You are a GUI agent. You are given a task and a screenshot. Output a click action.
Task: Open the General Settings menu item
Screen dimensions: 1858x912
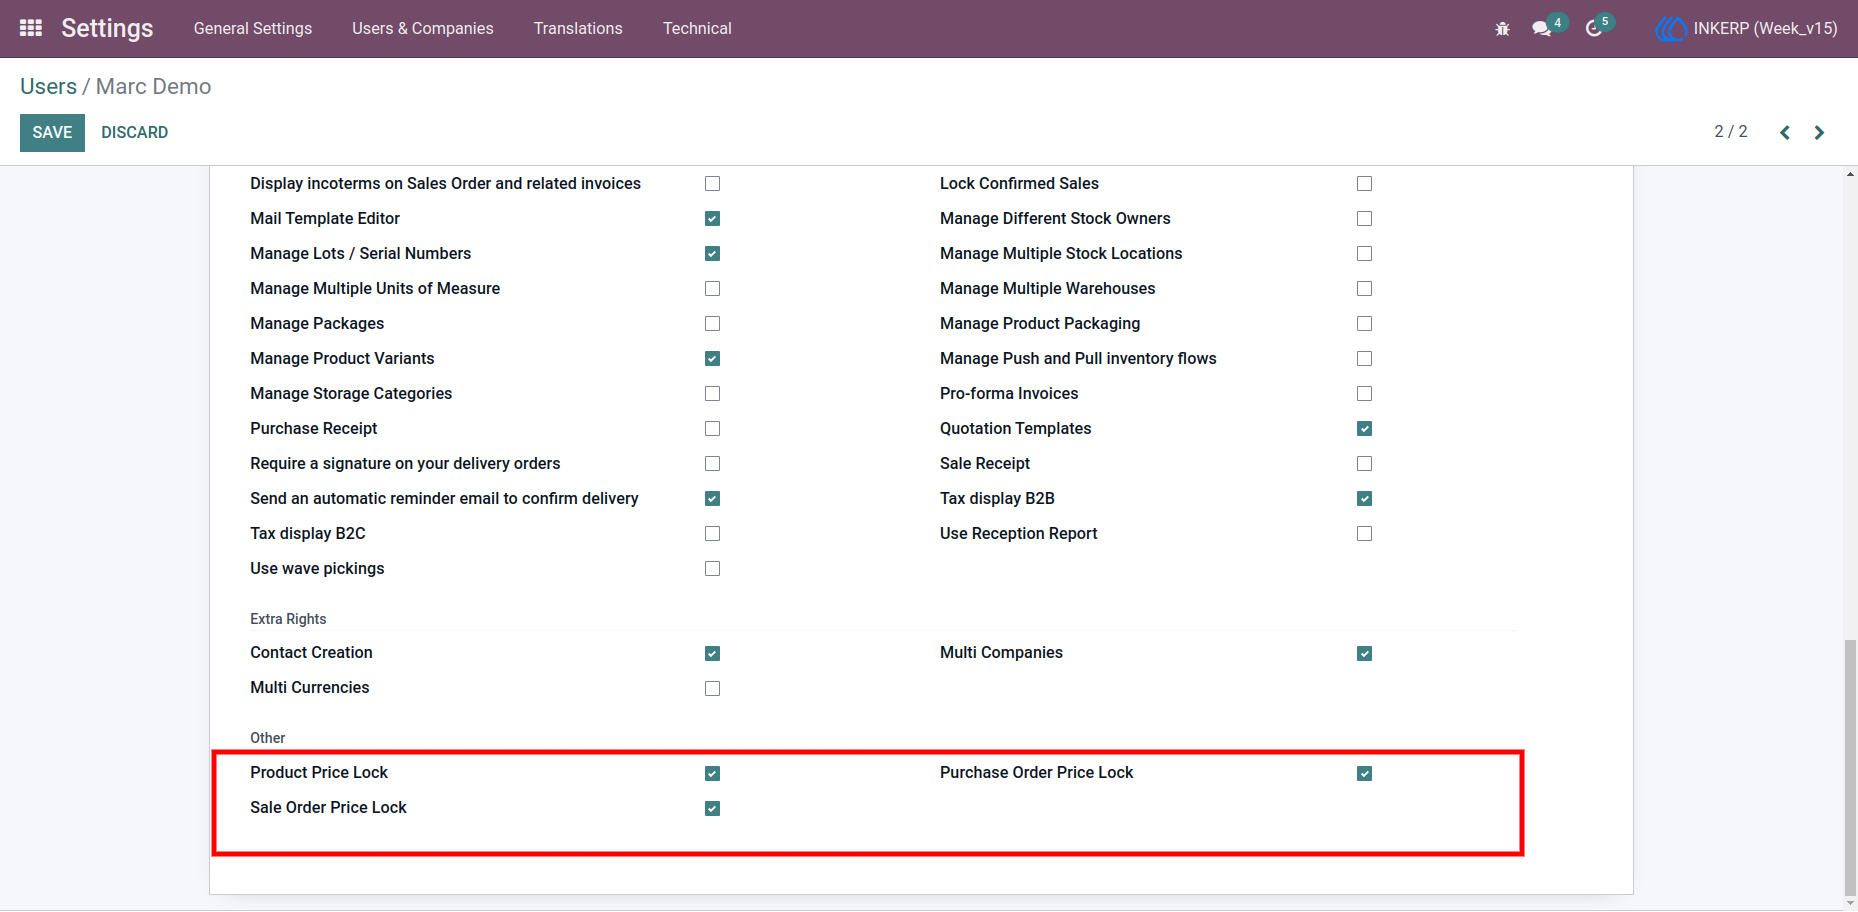coord(253,28)
